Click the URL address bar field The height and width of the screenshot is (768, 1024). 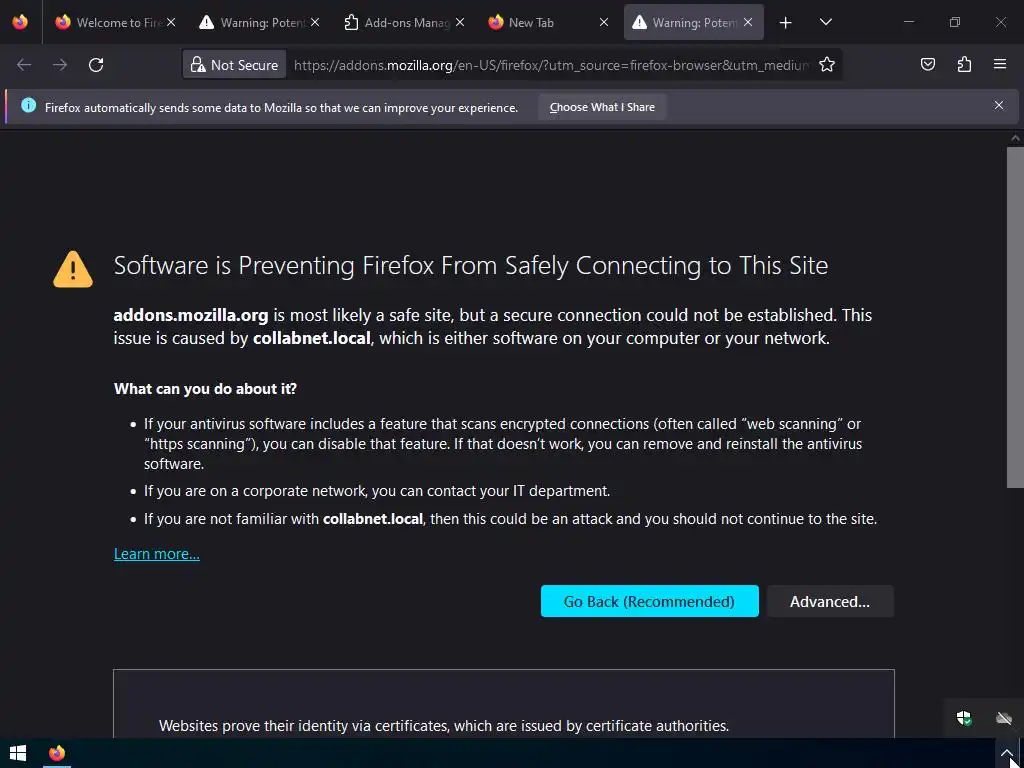550,65
